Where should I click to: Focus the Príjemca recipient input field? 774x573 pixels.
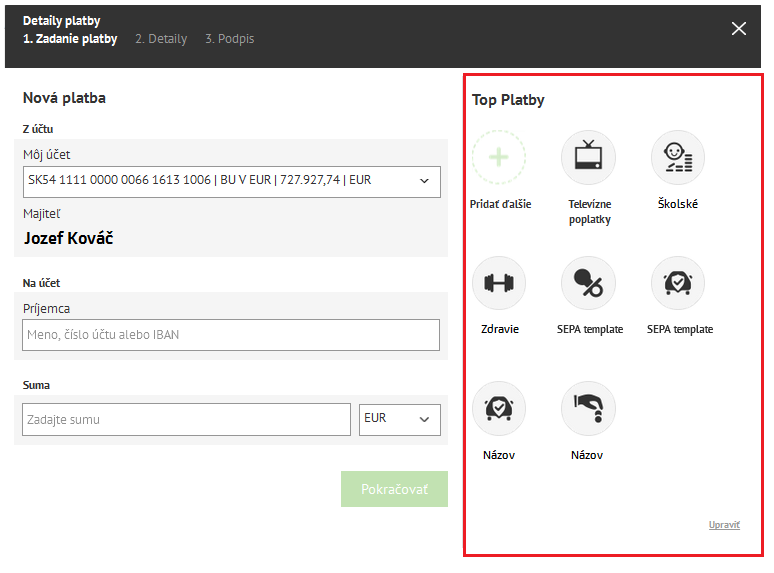[x=231, y=335]
